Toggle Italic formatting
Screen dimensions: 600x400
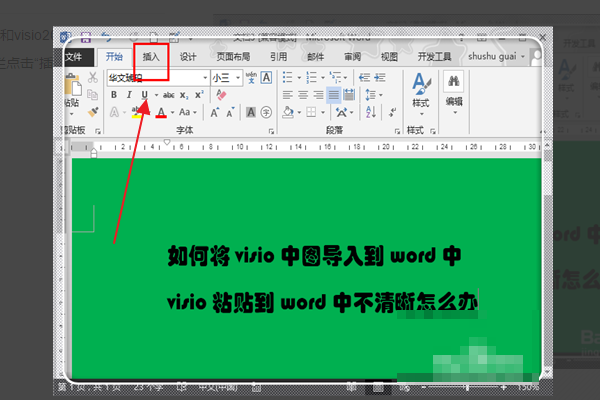pos(129,95)
